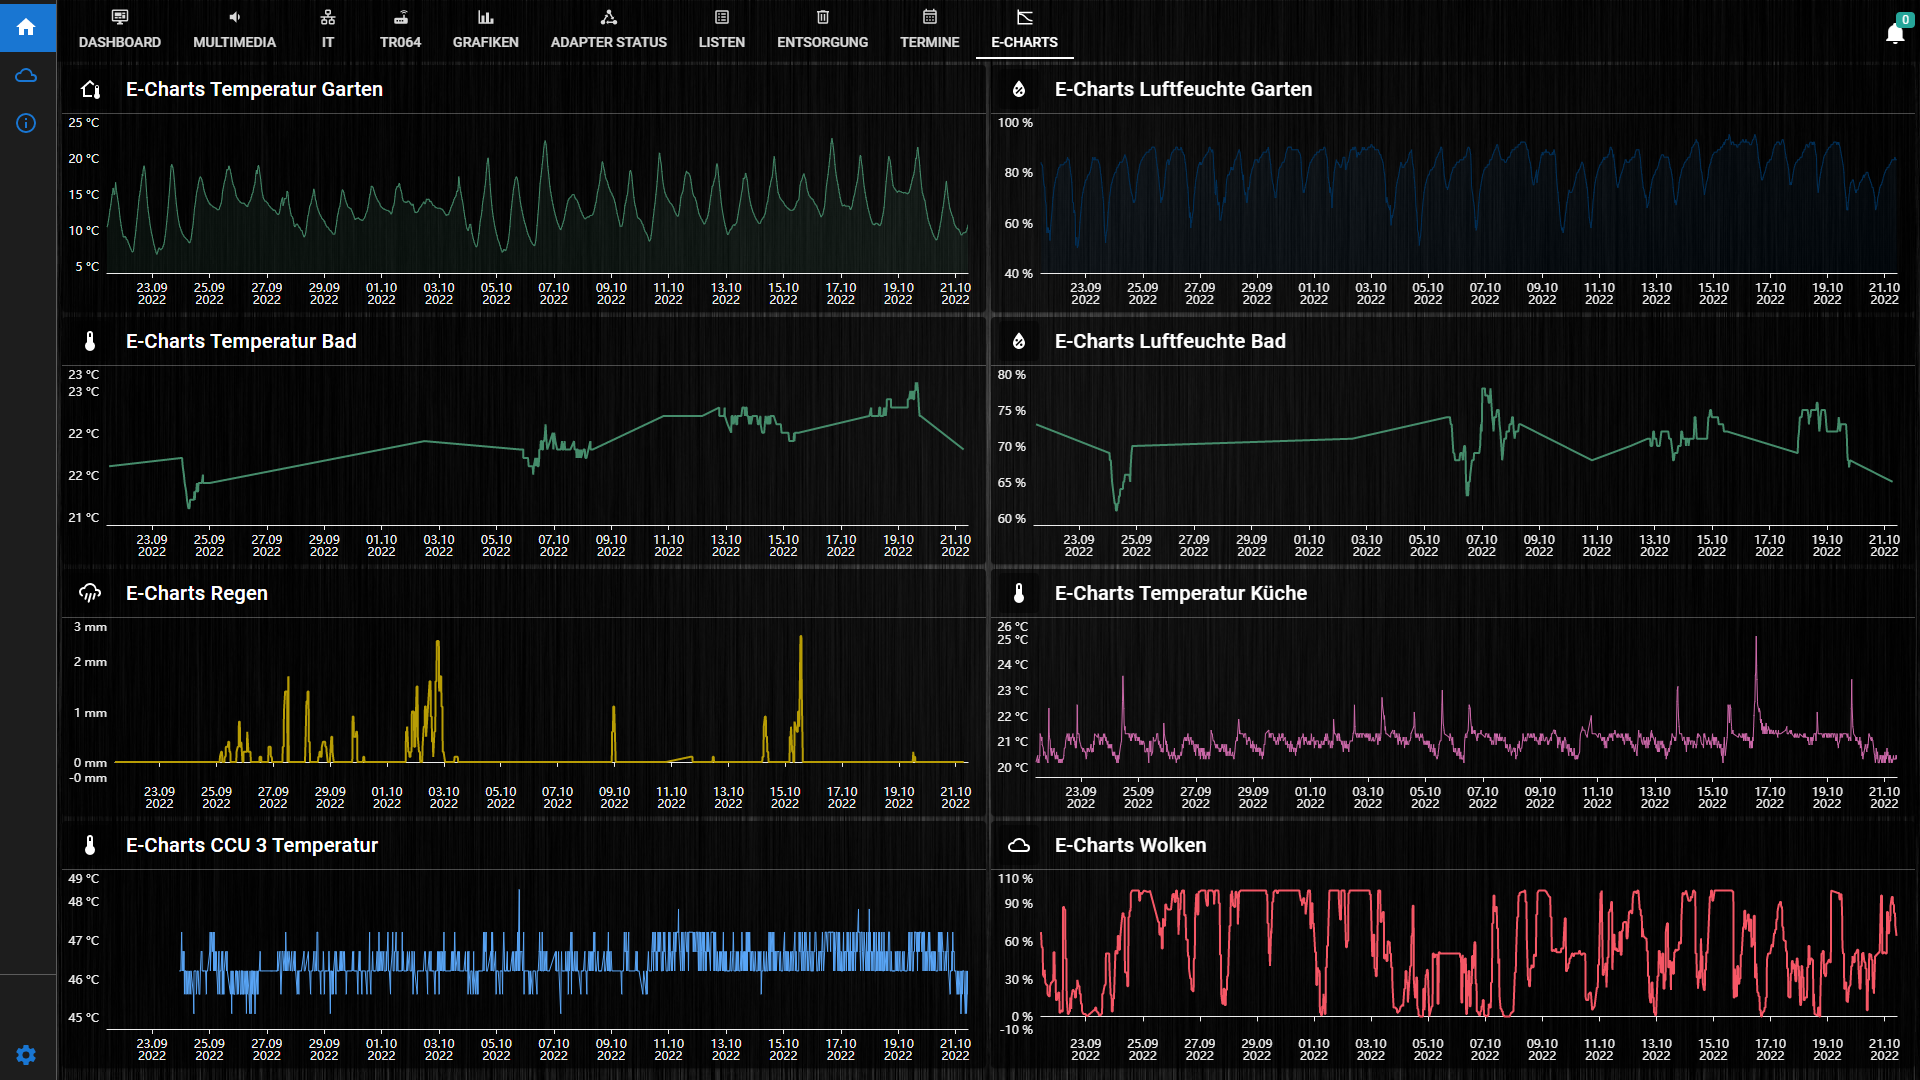Click the home icon in the sidebar
Screen dimensions: 1920x1080
(27, 27)
